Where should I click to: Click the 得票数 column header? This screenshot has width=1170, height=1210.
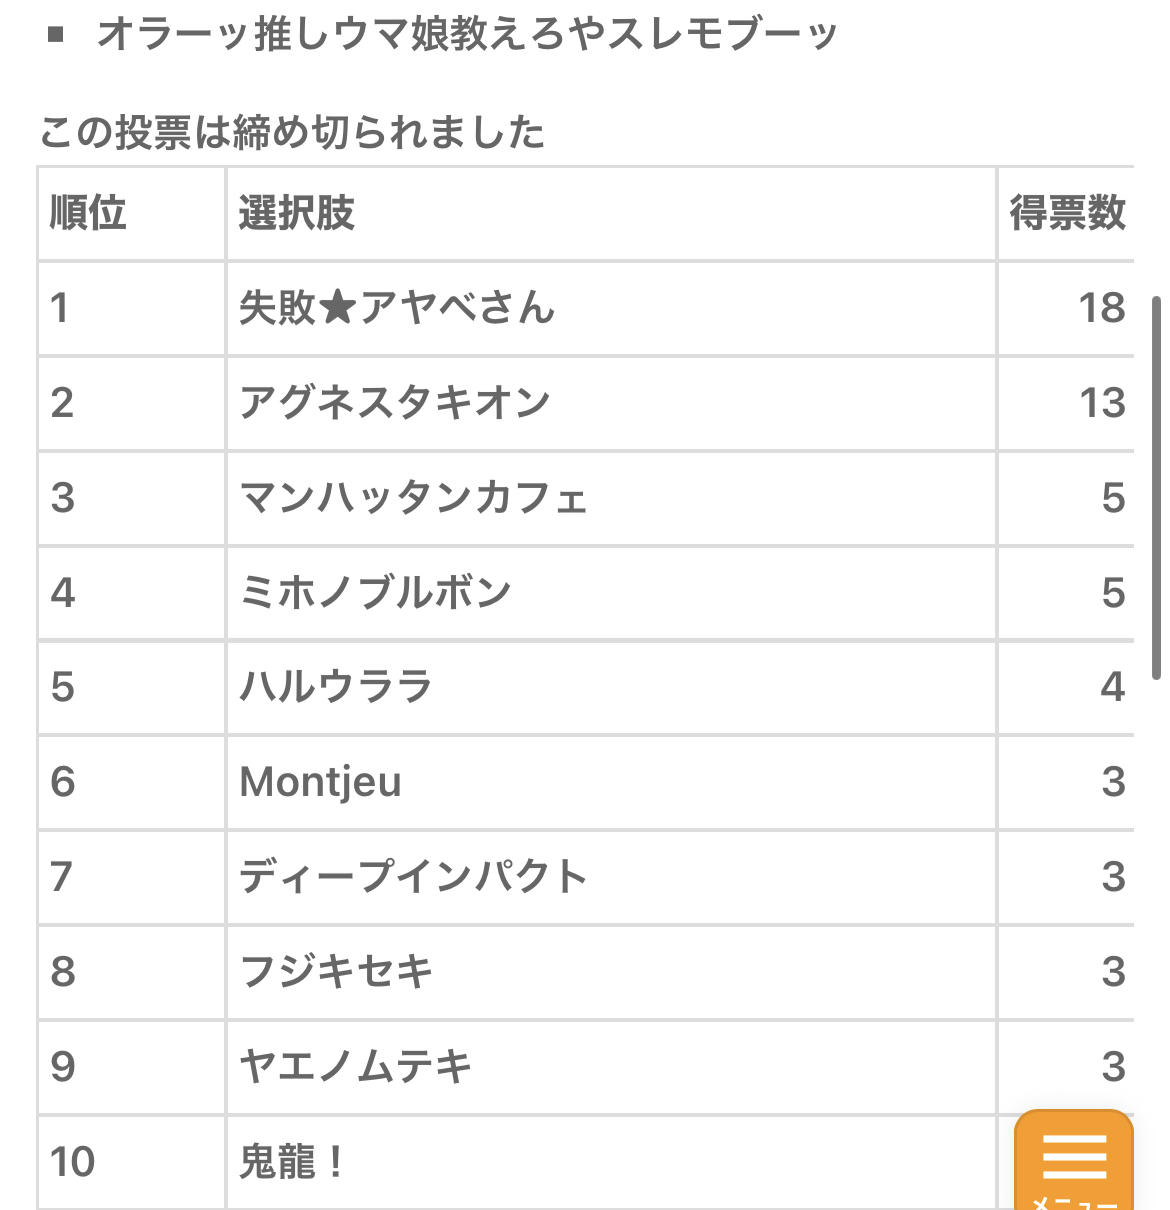[x=1067, y=213]
